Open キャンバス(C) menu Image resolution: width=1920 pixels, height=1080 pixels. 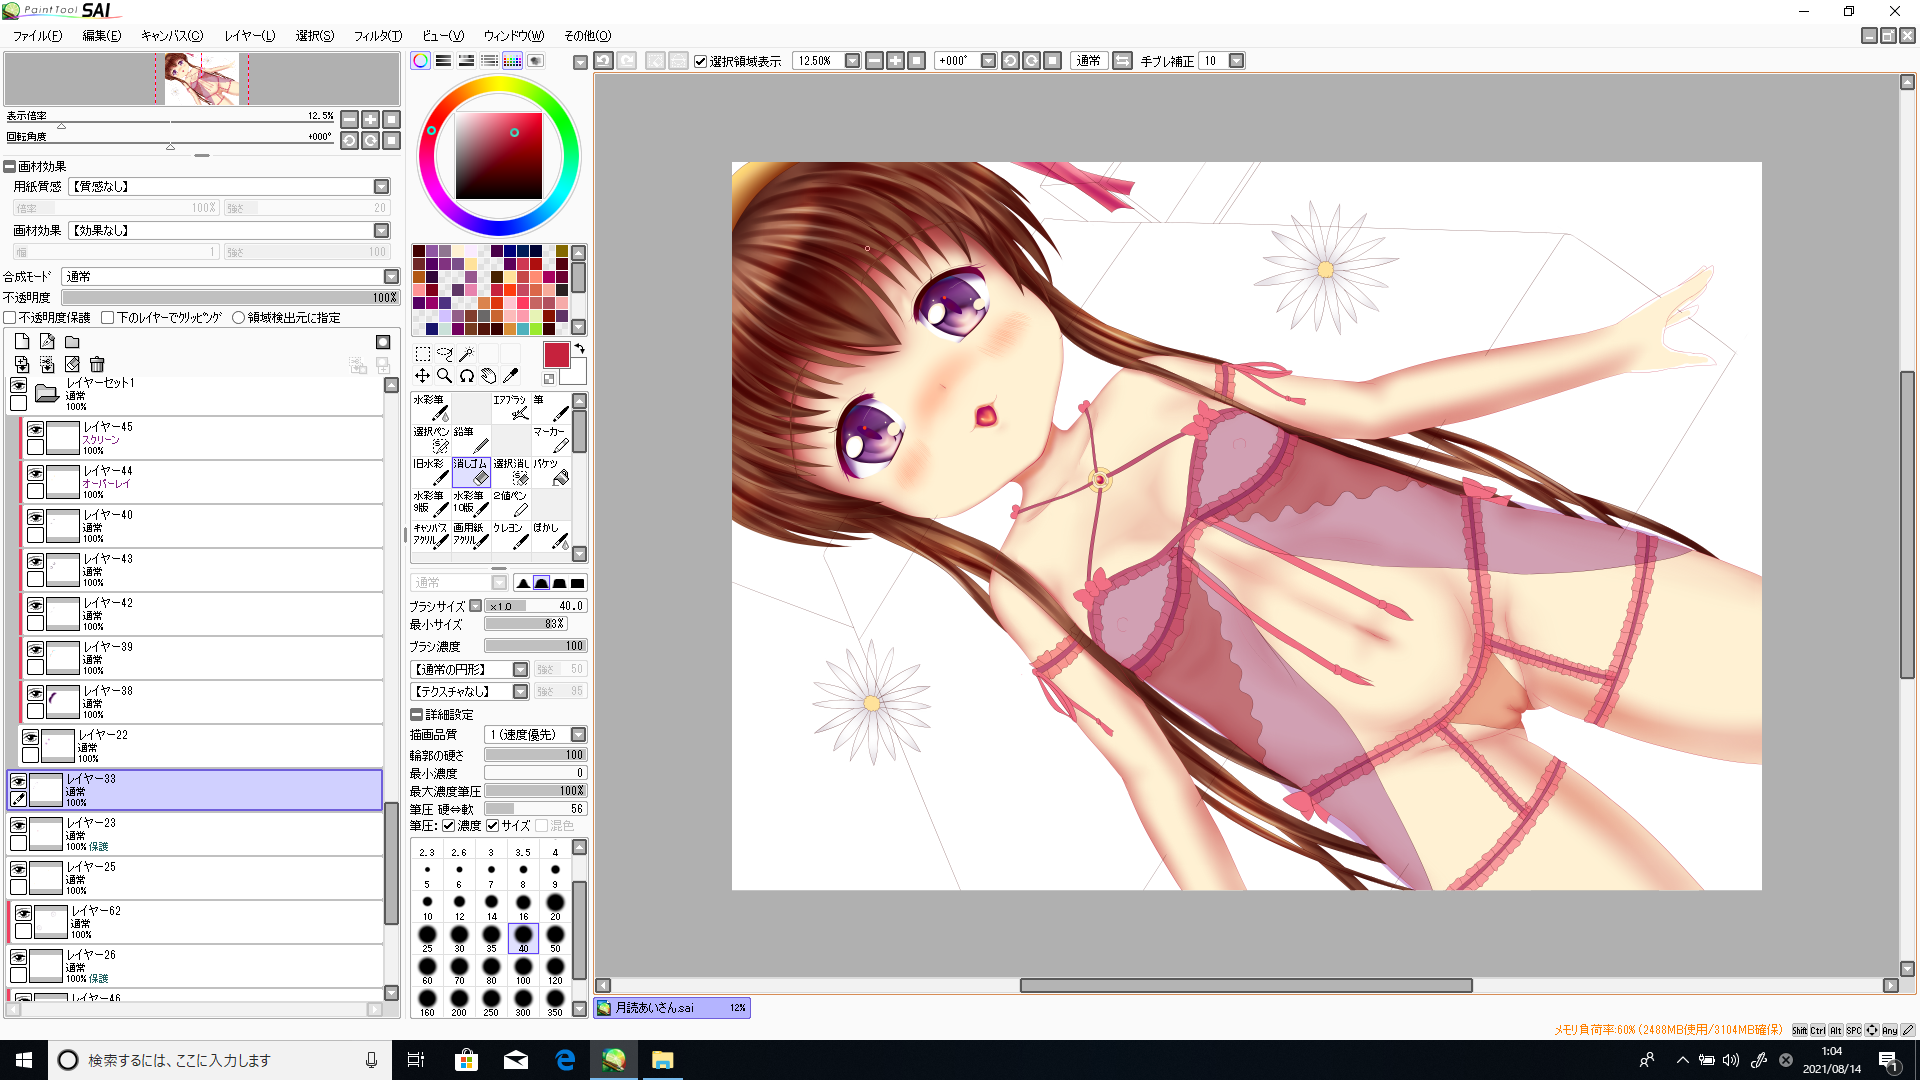point(172,36)
